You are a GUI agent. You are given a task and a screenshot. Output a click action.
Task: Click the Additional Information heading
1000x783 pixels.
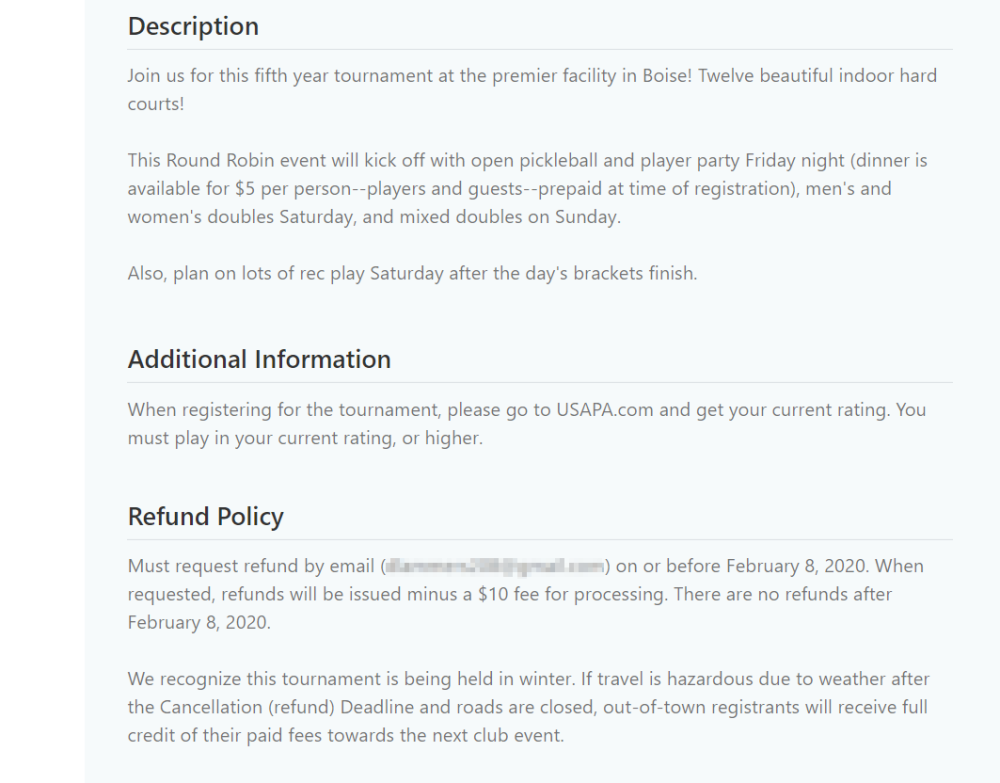[x=259, y=360]
